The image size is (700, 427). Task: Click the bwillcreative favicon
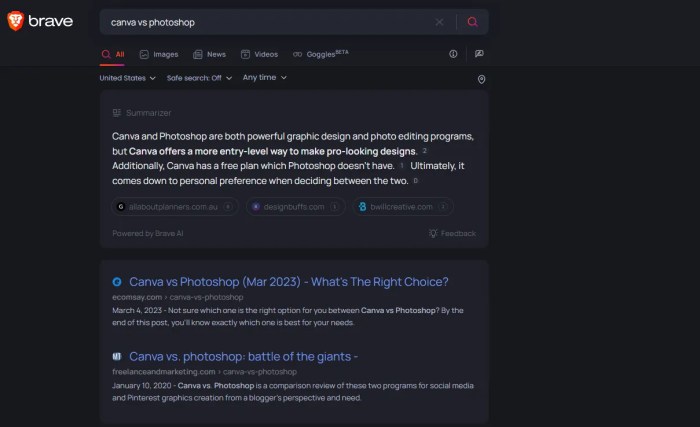coord(362,207)
